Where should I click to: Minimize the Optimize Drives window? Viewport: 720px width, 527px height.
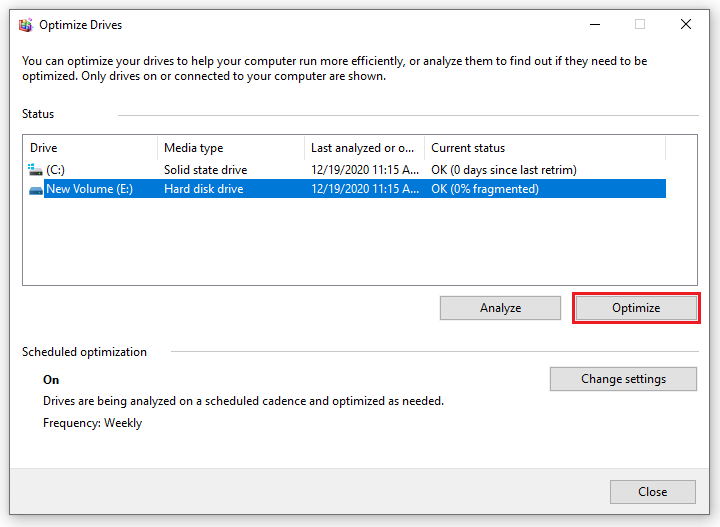click(595, 24)
